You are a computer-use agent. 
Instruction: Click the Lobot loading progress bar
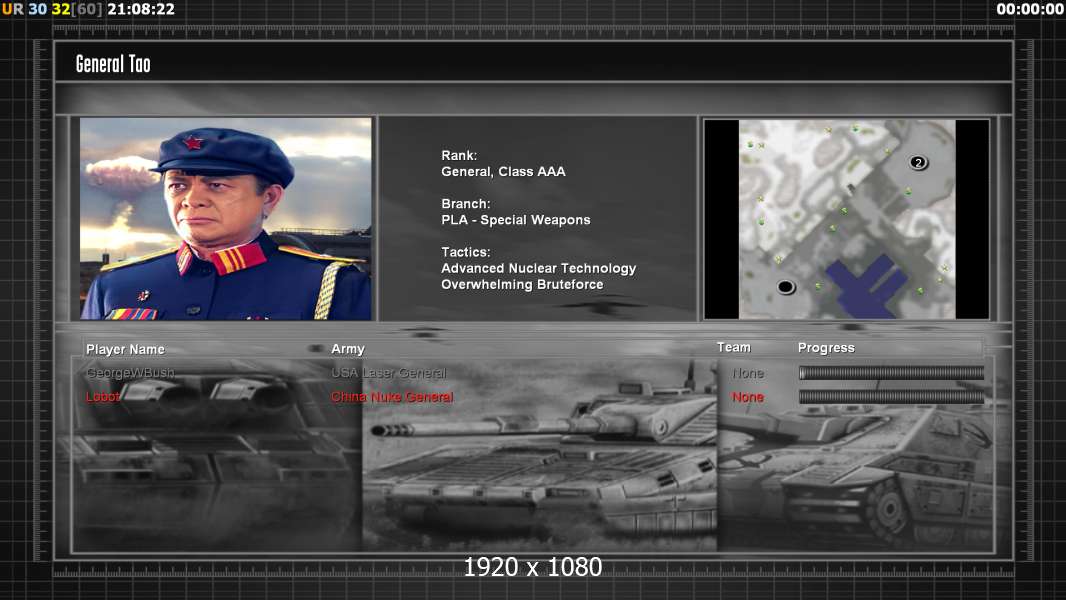(x=891, y=397)
